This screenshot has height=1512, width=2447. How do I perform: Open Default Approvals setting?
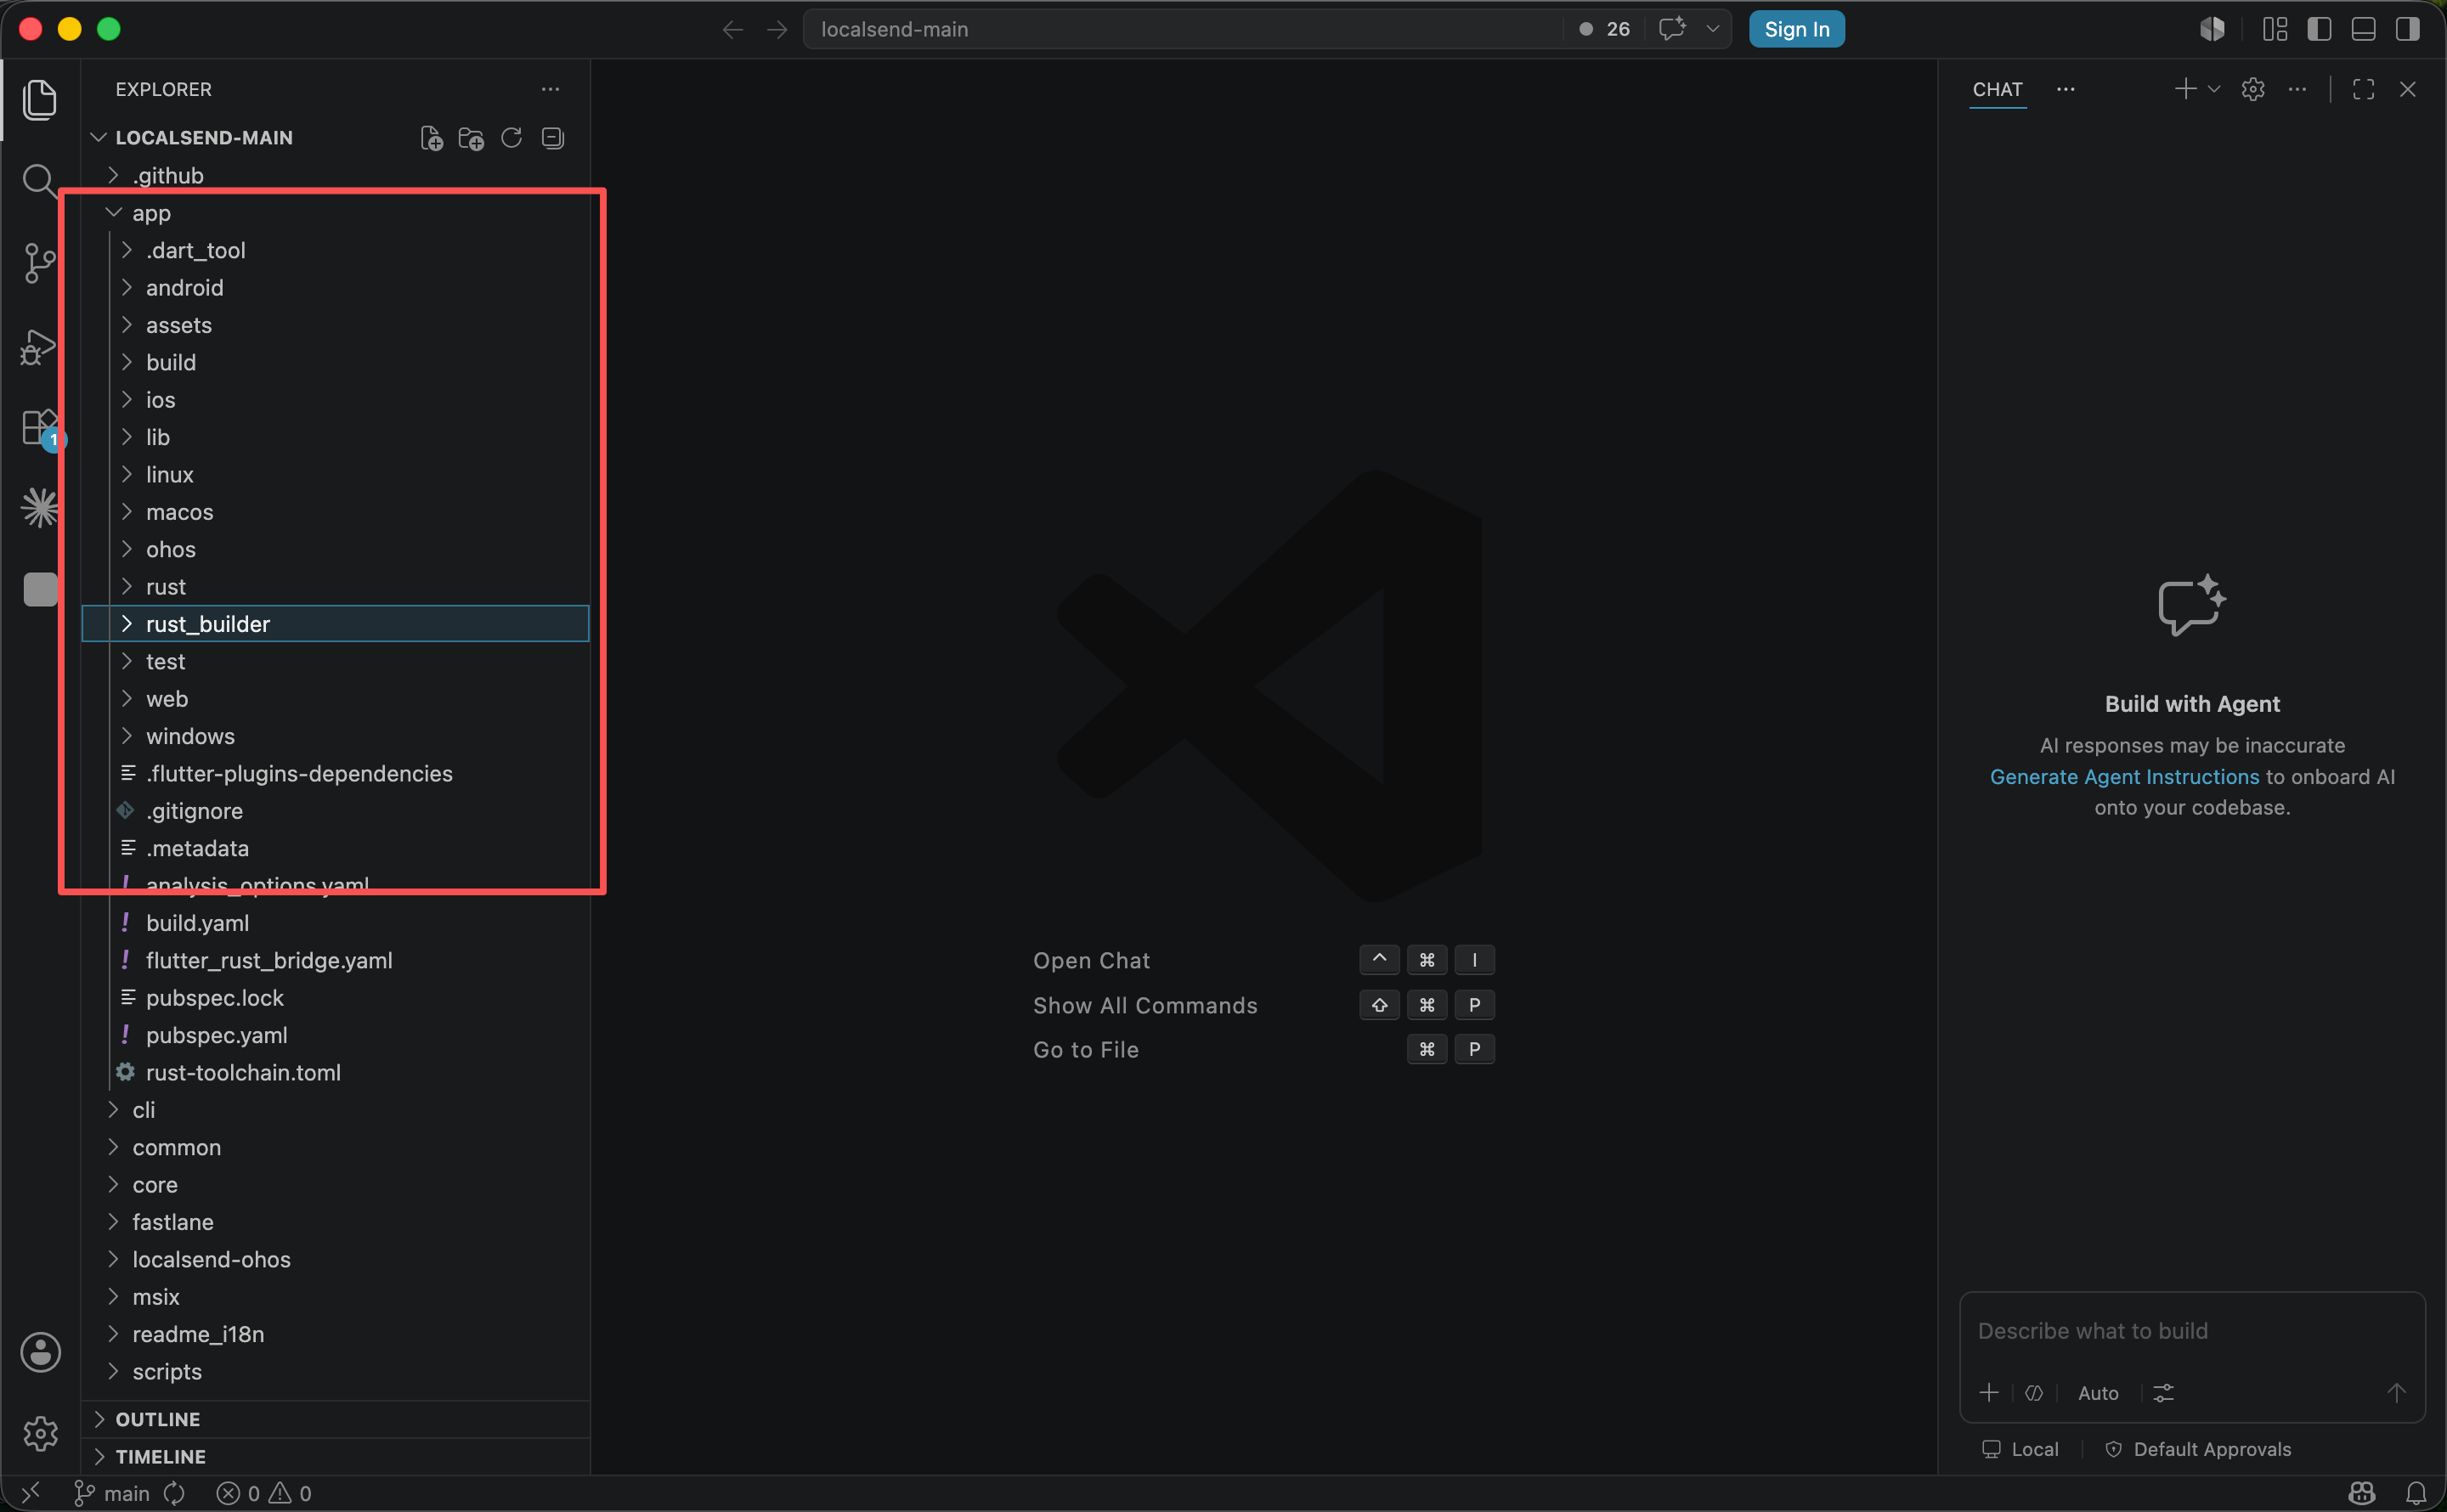(x=2197, y=1449)
